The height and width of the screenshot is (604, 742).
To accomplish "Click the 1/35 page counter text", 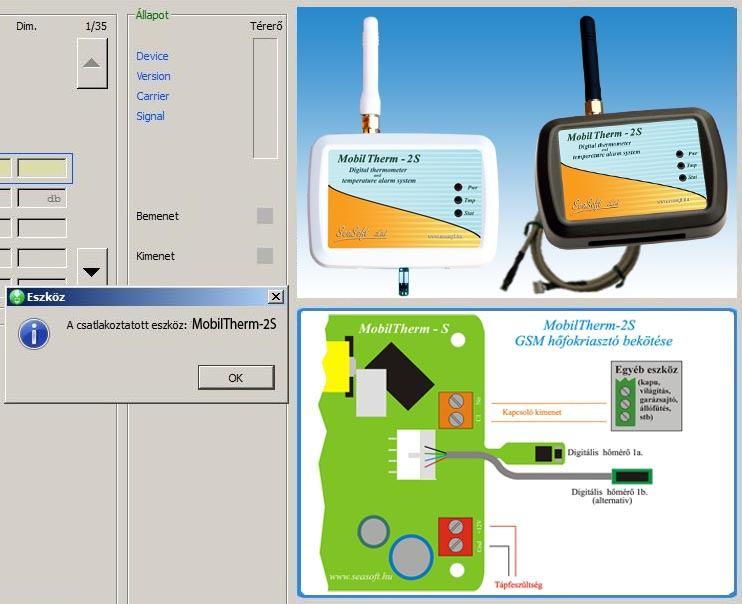I will [x=96, y=26].
